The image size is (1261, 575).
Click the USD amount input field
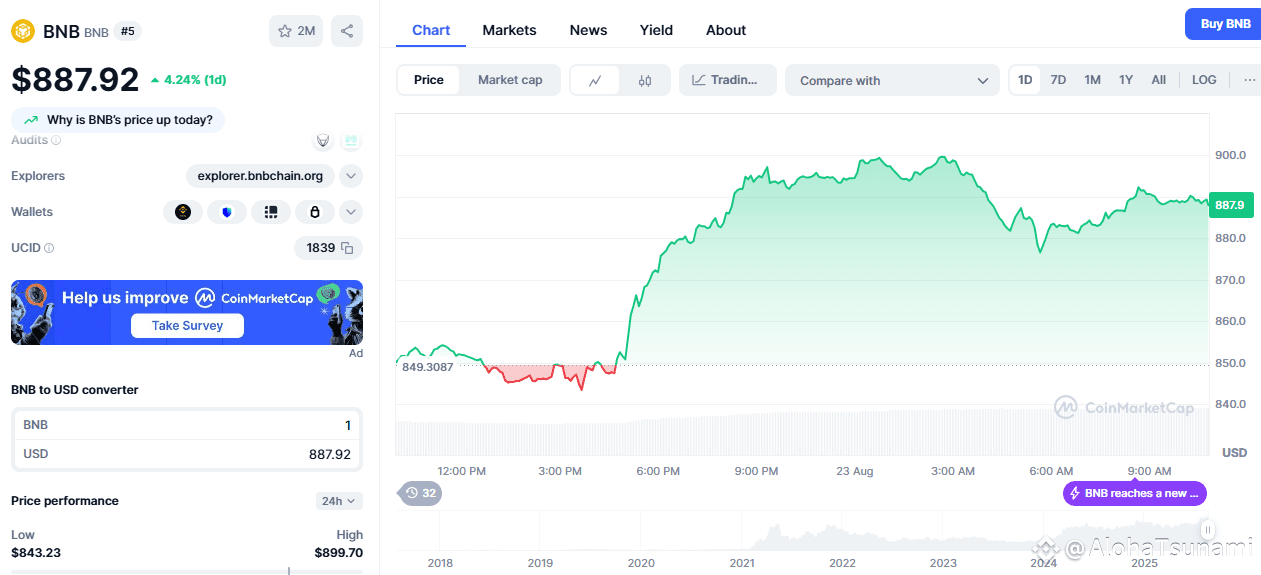coord(187,454)
